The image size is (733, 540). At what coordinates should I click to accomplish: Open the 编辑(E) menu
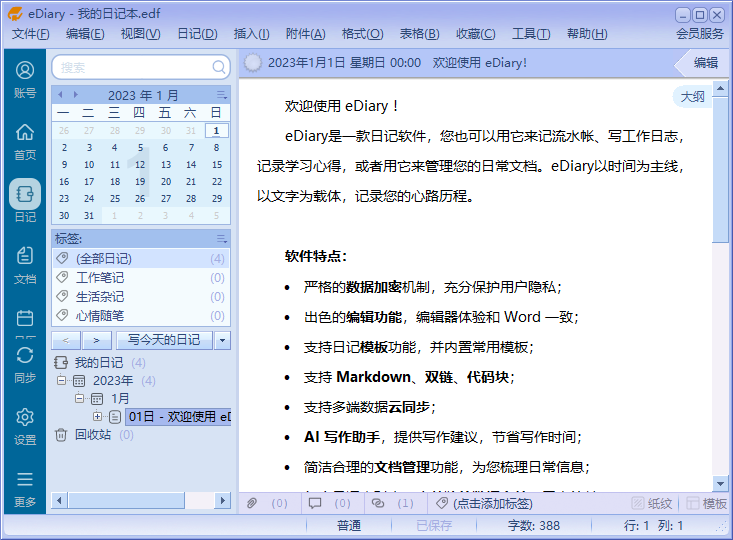pyautogui.click(x=85, y=34)
